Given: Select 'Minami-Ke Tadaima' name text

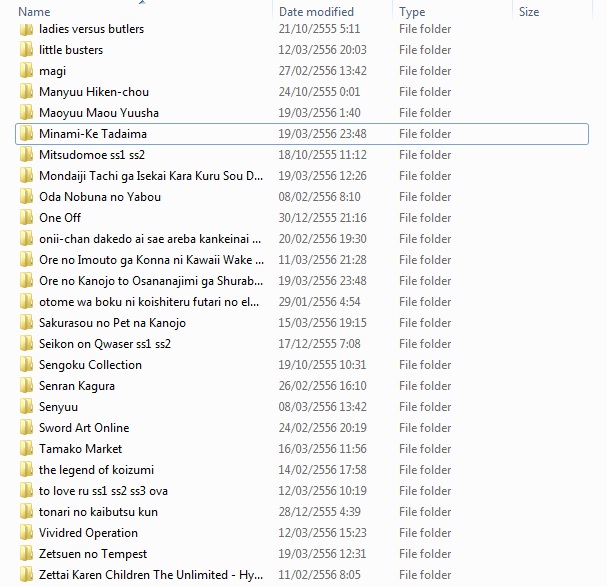Looking at the screenshot, I should (x=93, y=134).
